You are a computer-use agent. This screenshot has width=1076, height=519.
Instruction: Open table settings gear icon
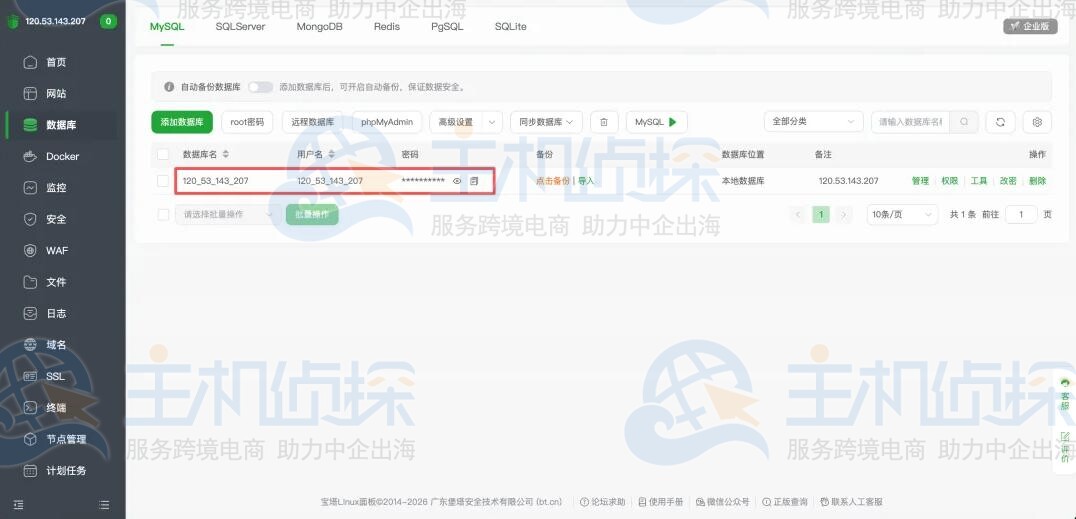(1037, 122)
